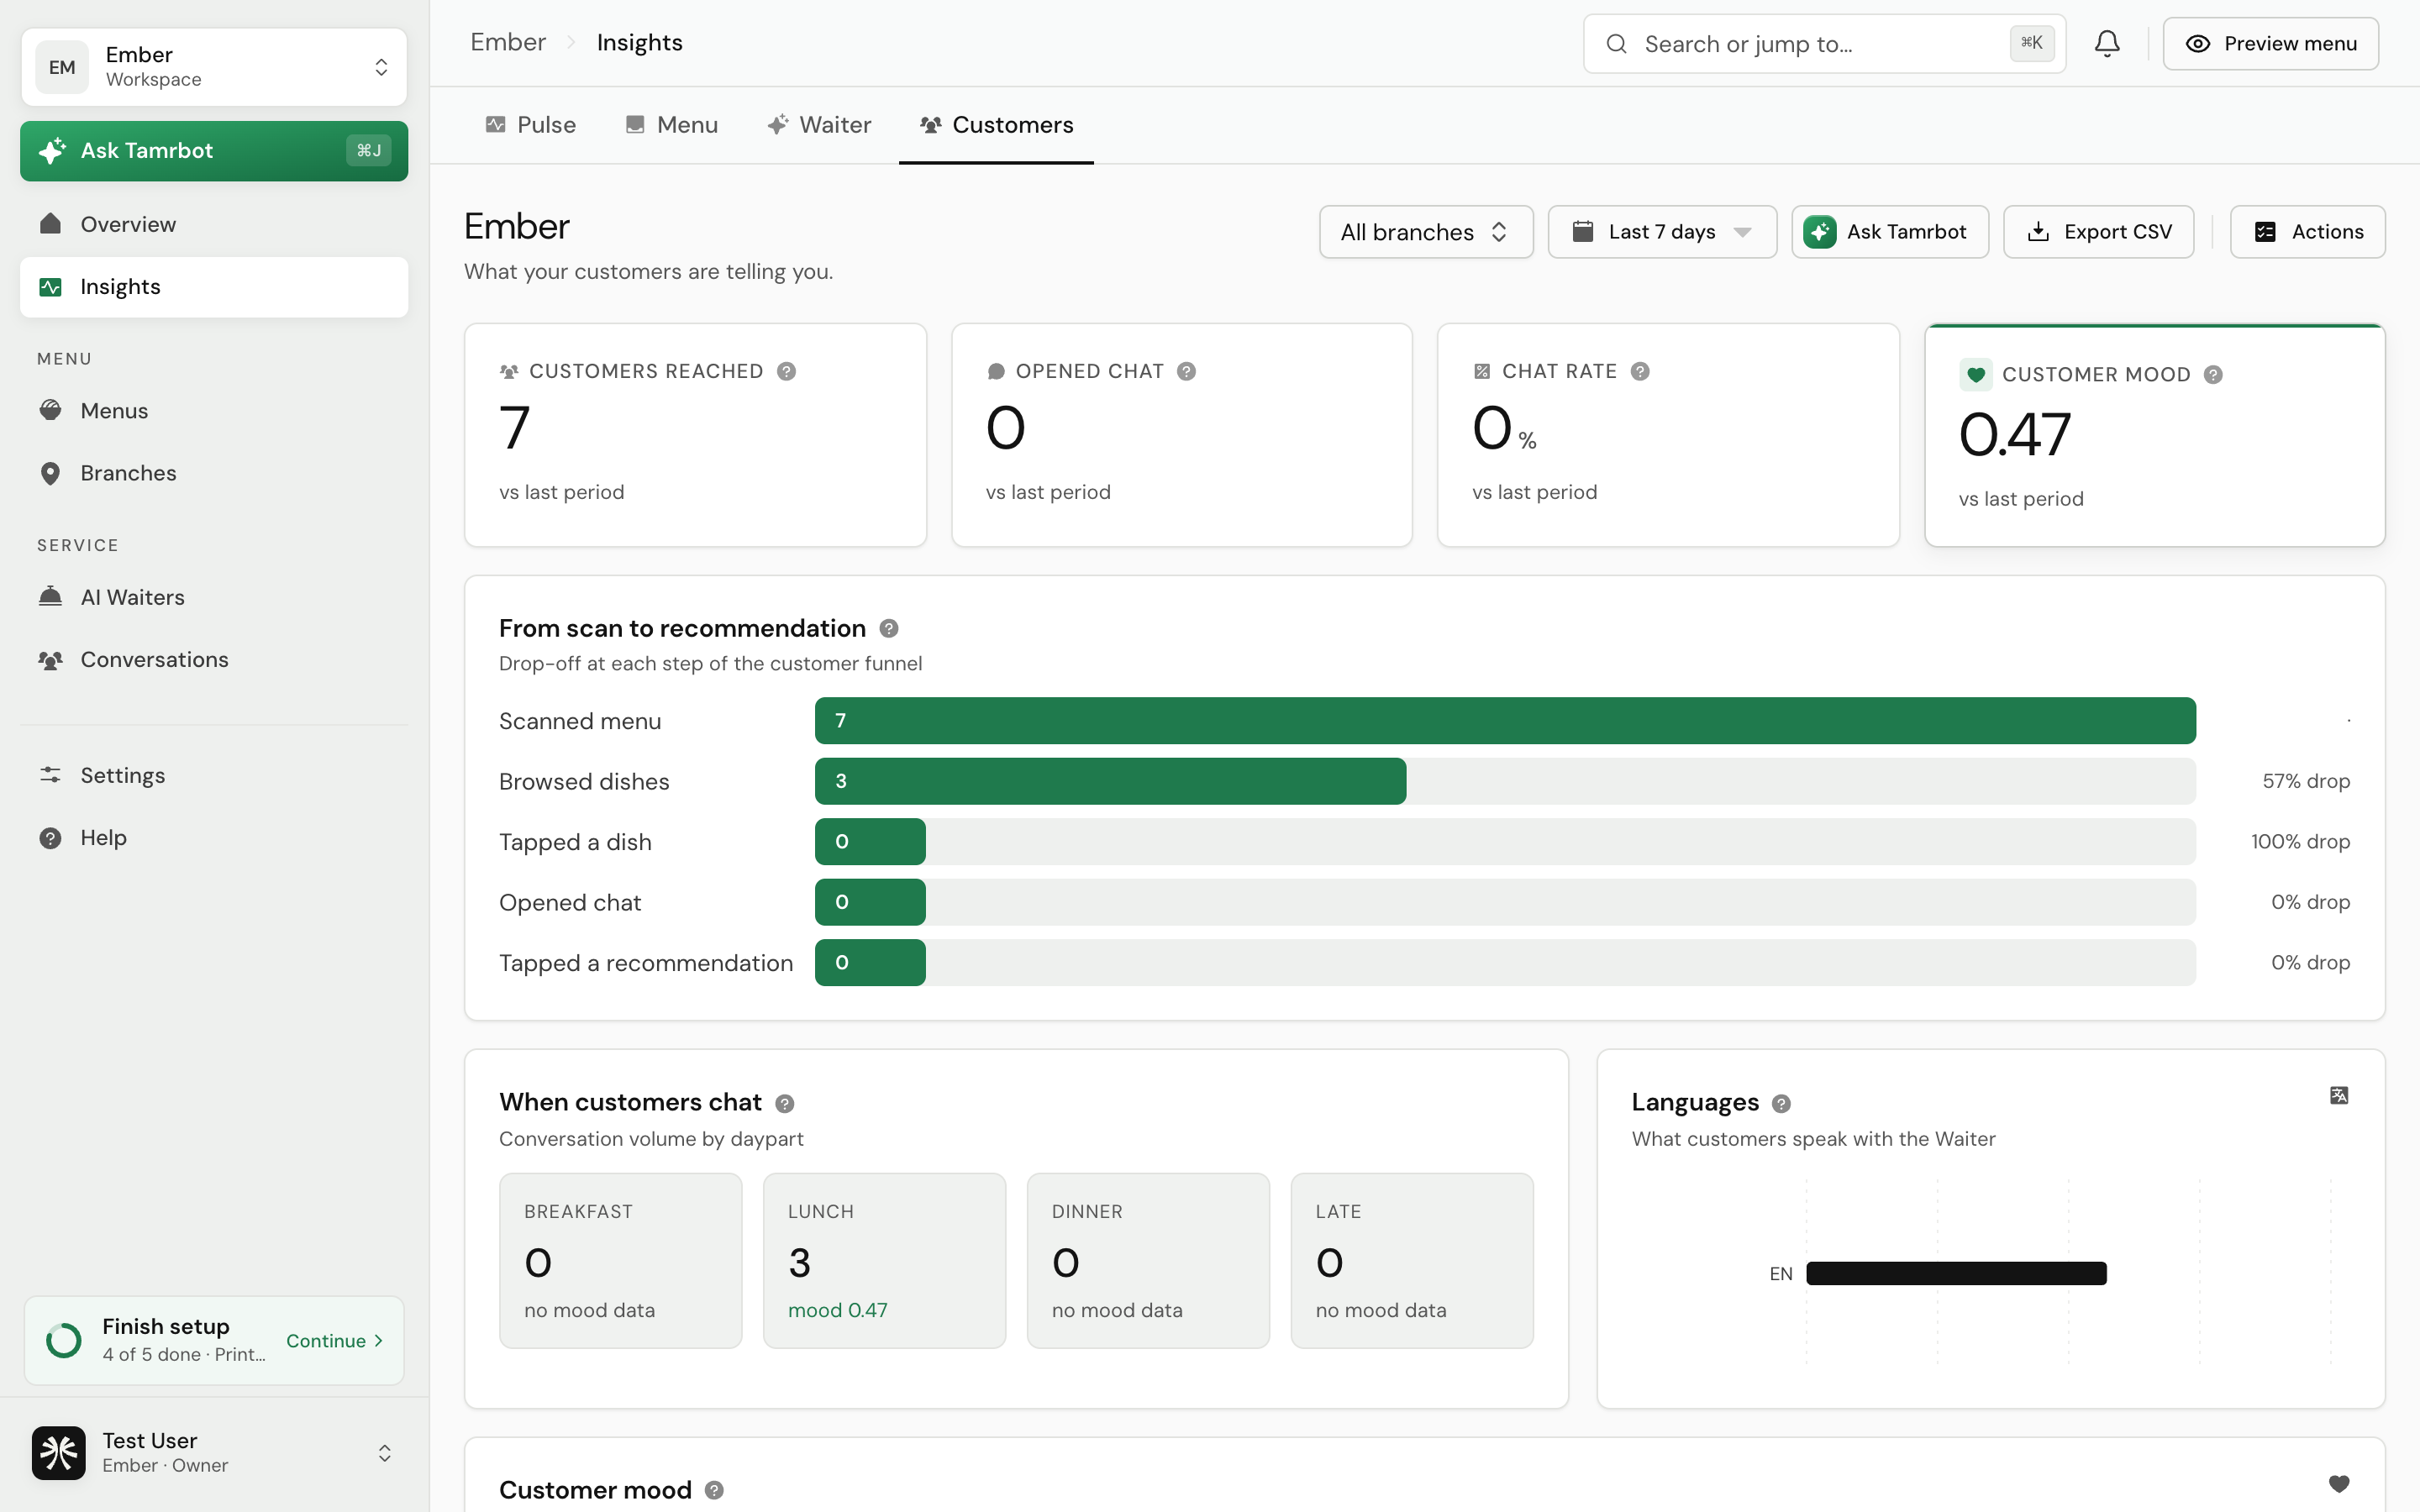Open AI Waiters in the sidebar
This screenshot has height=1512, width=2420.
tap(214, 597)
